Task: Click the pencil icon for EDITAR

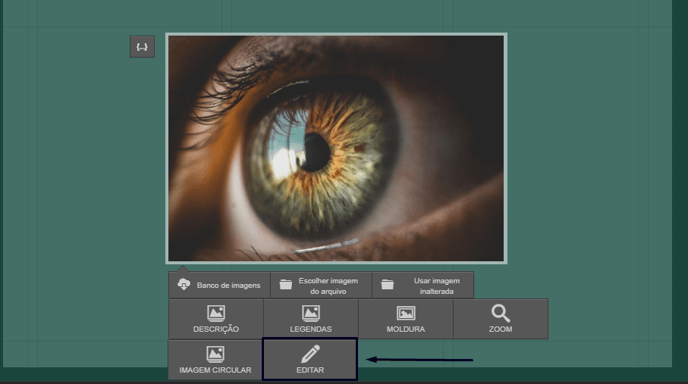Action: pos(310,354)
